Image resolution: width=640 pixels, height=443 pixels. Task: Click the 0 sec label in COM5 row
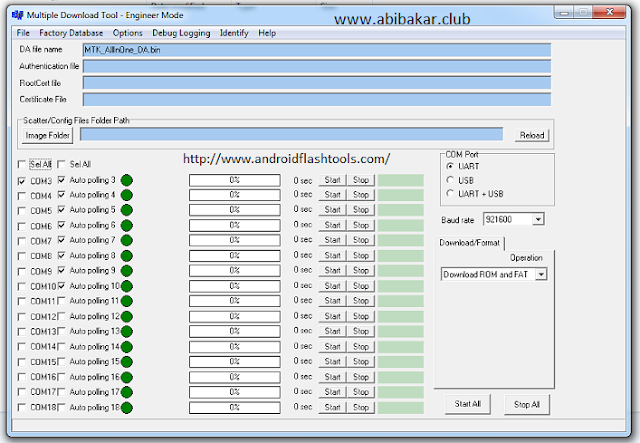coord(303,209)
